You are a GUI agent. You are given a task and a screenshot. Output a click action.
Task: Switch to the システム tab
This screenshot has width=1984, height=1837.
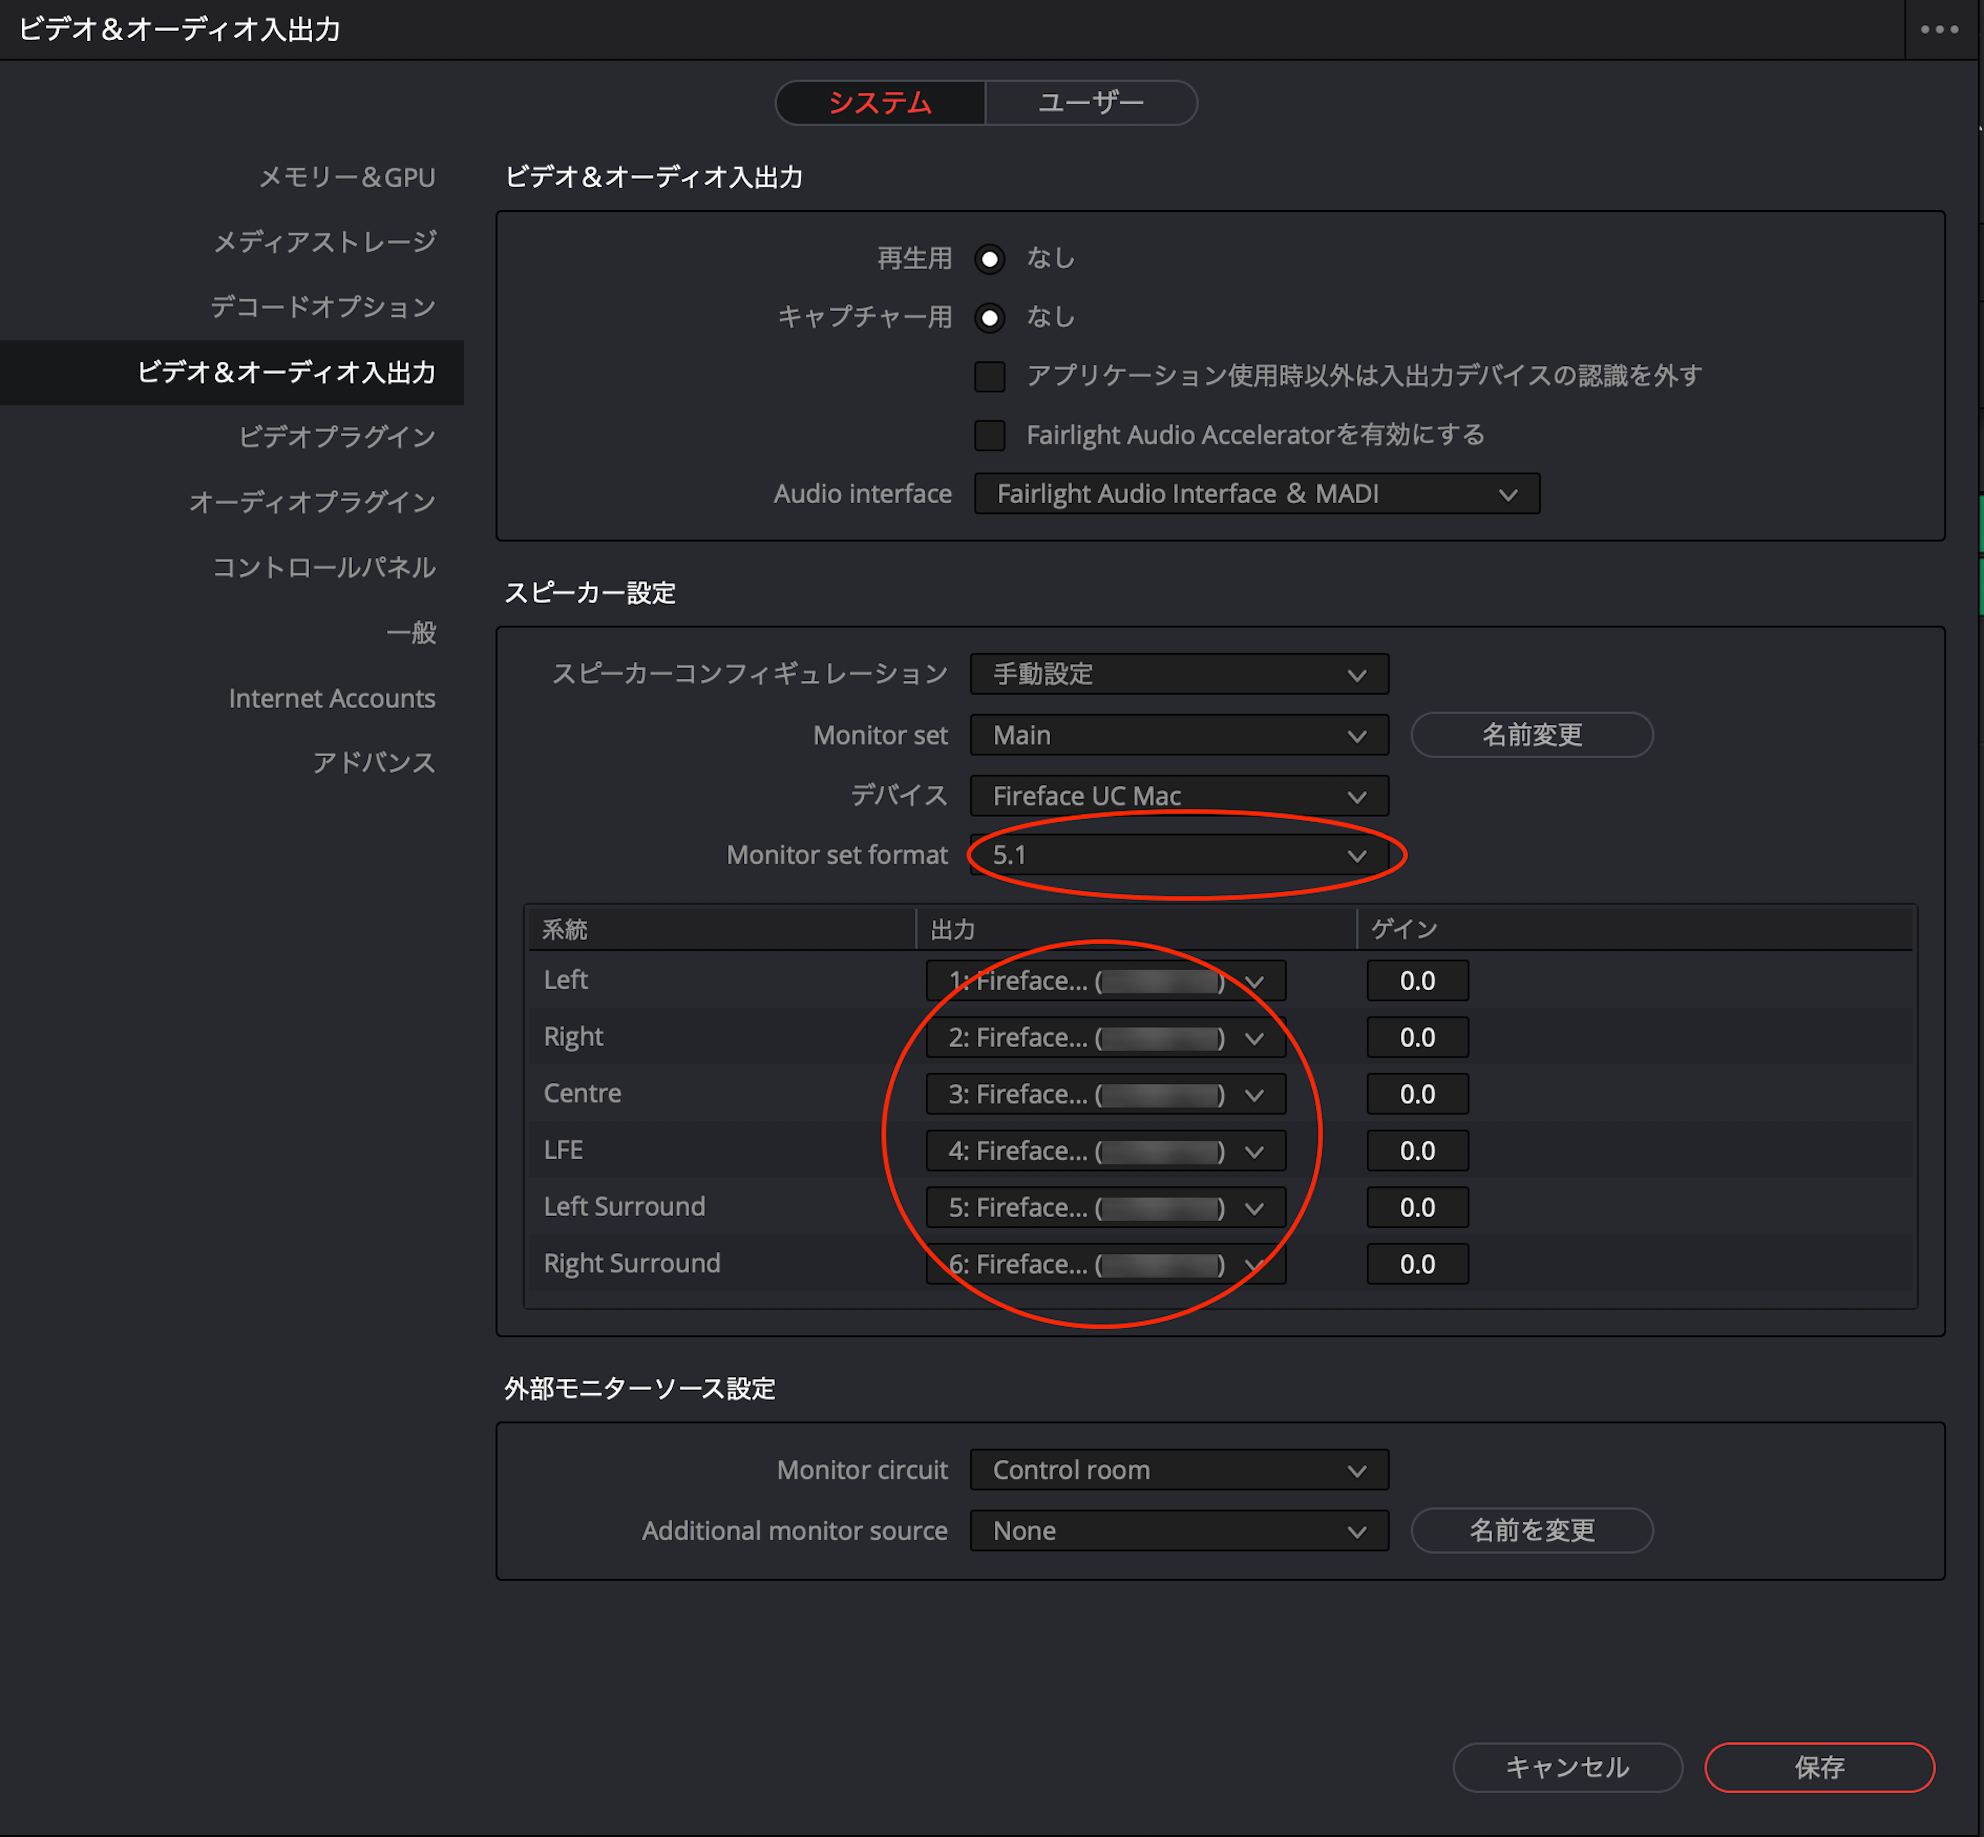click(883, 100)
